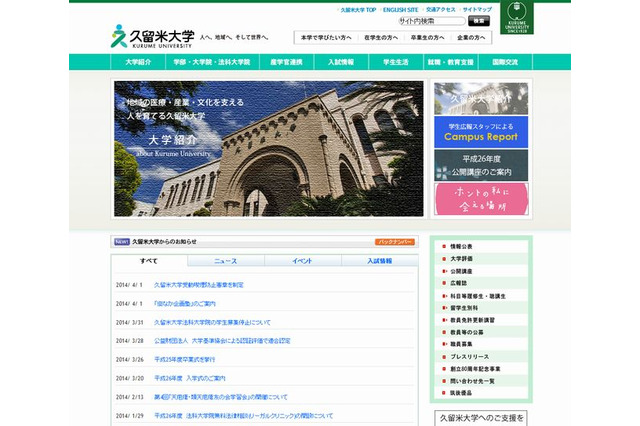Open 科目等履修生・聴講生 in the sidebar

(478, 296)
